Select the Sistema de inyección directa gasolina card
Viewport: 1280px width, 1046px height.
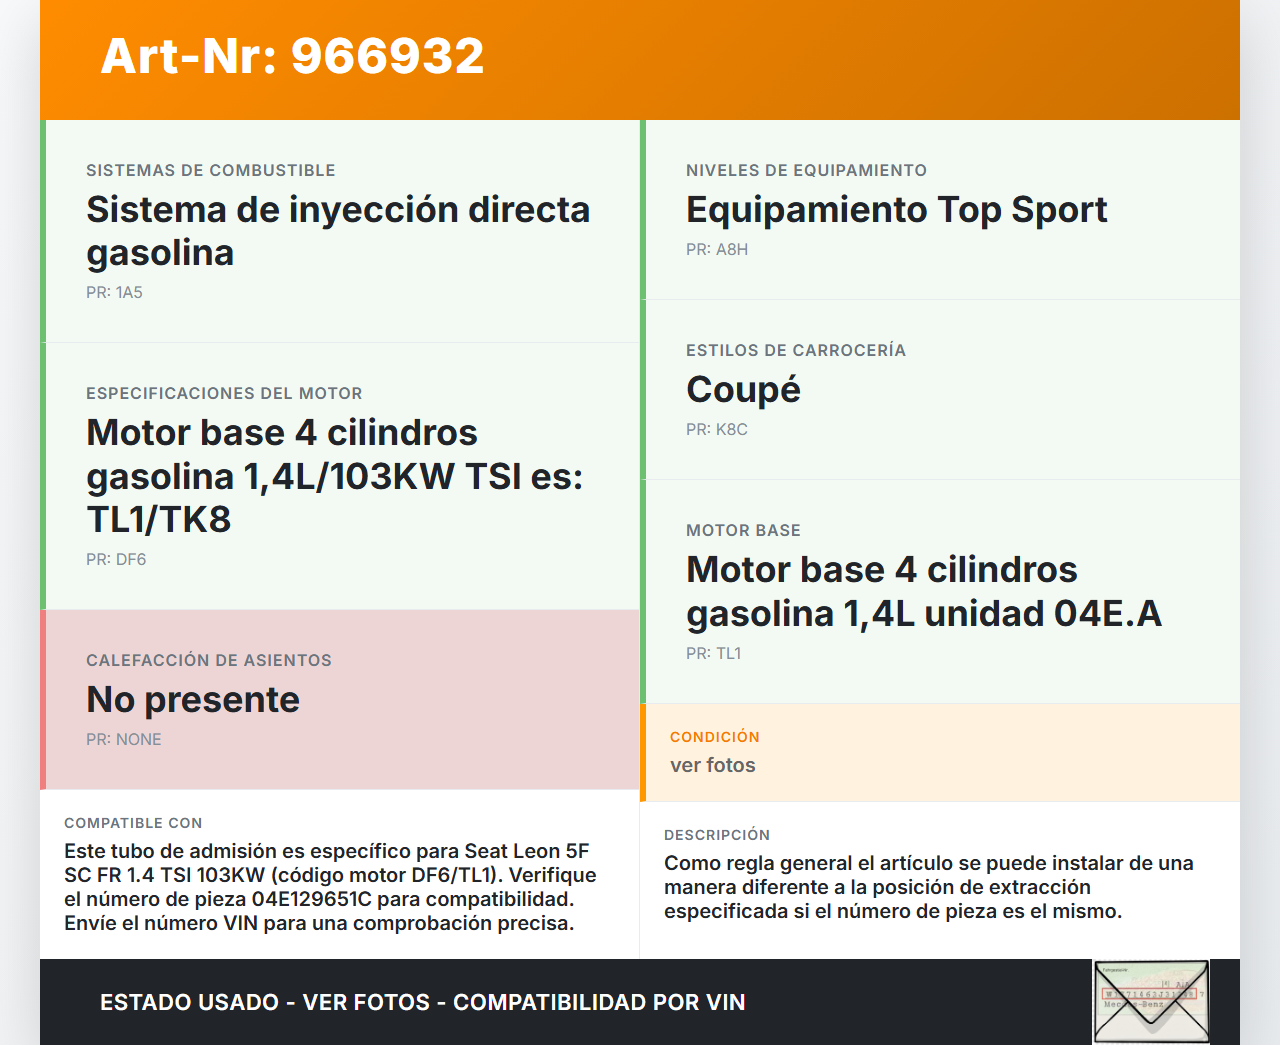(x=338, y=231)
